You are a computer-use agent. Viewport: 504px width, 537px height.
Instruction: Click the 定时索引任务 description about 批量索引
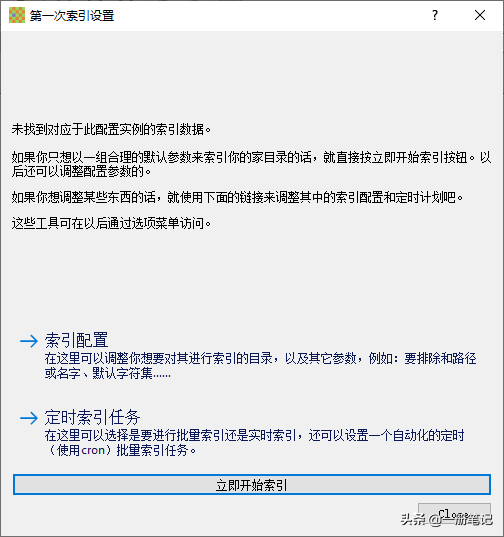click(x=254, y=443)
